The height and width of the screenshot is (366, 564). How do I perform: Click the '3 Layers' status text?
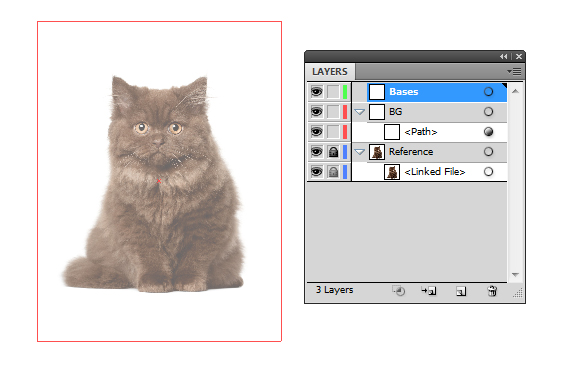[335, 290]
